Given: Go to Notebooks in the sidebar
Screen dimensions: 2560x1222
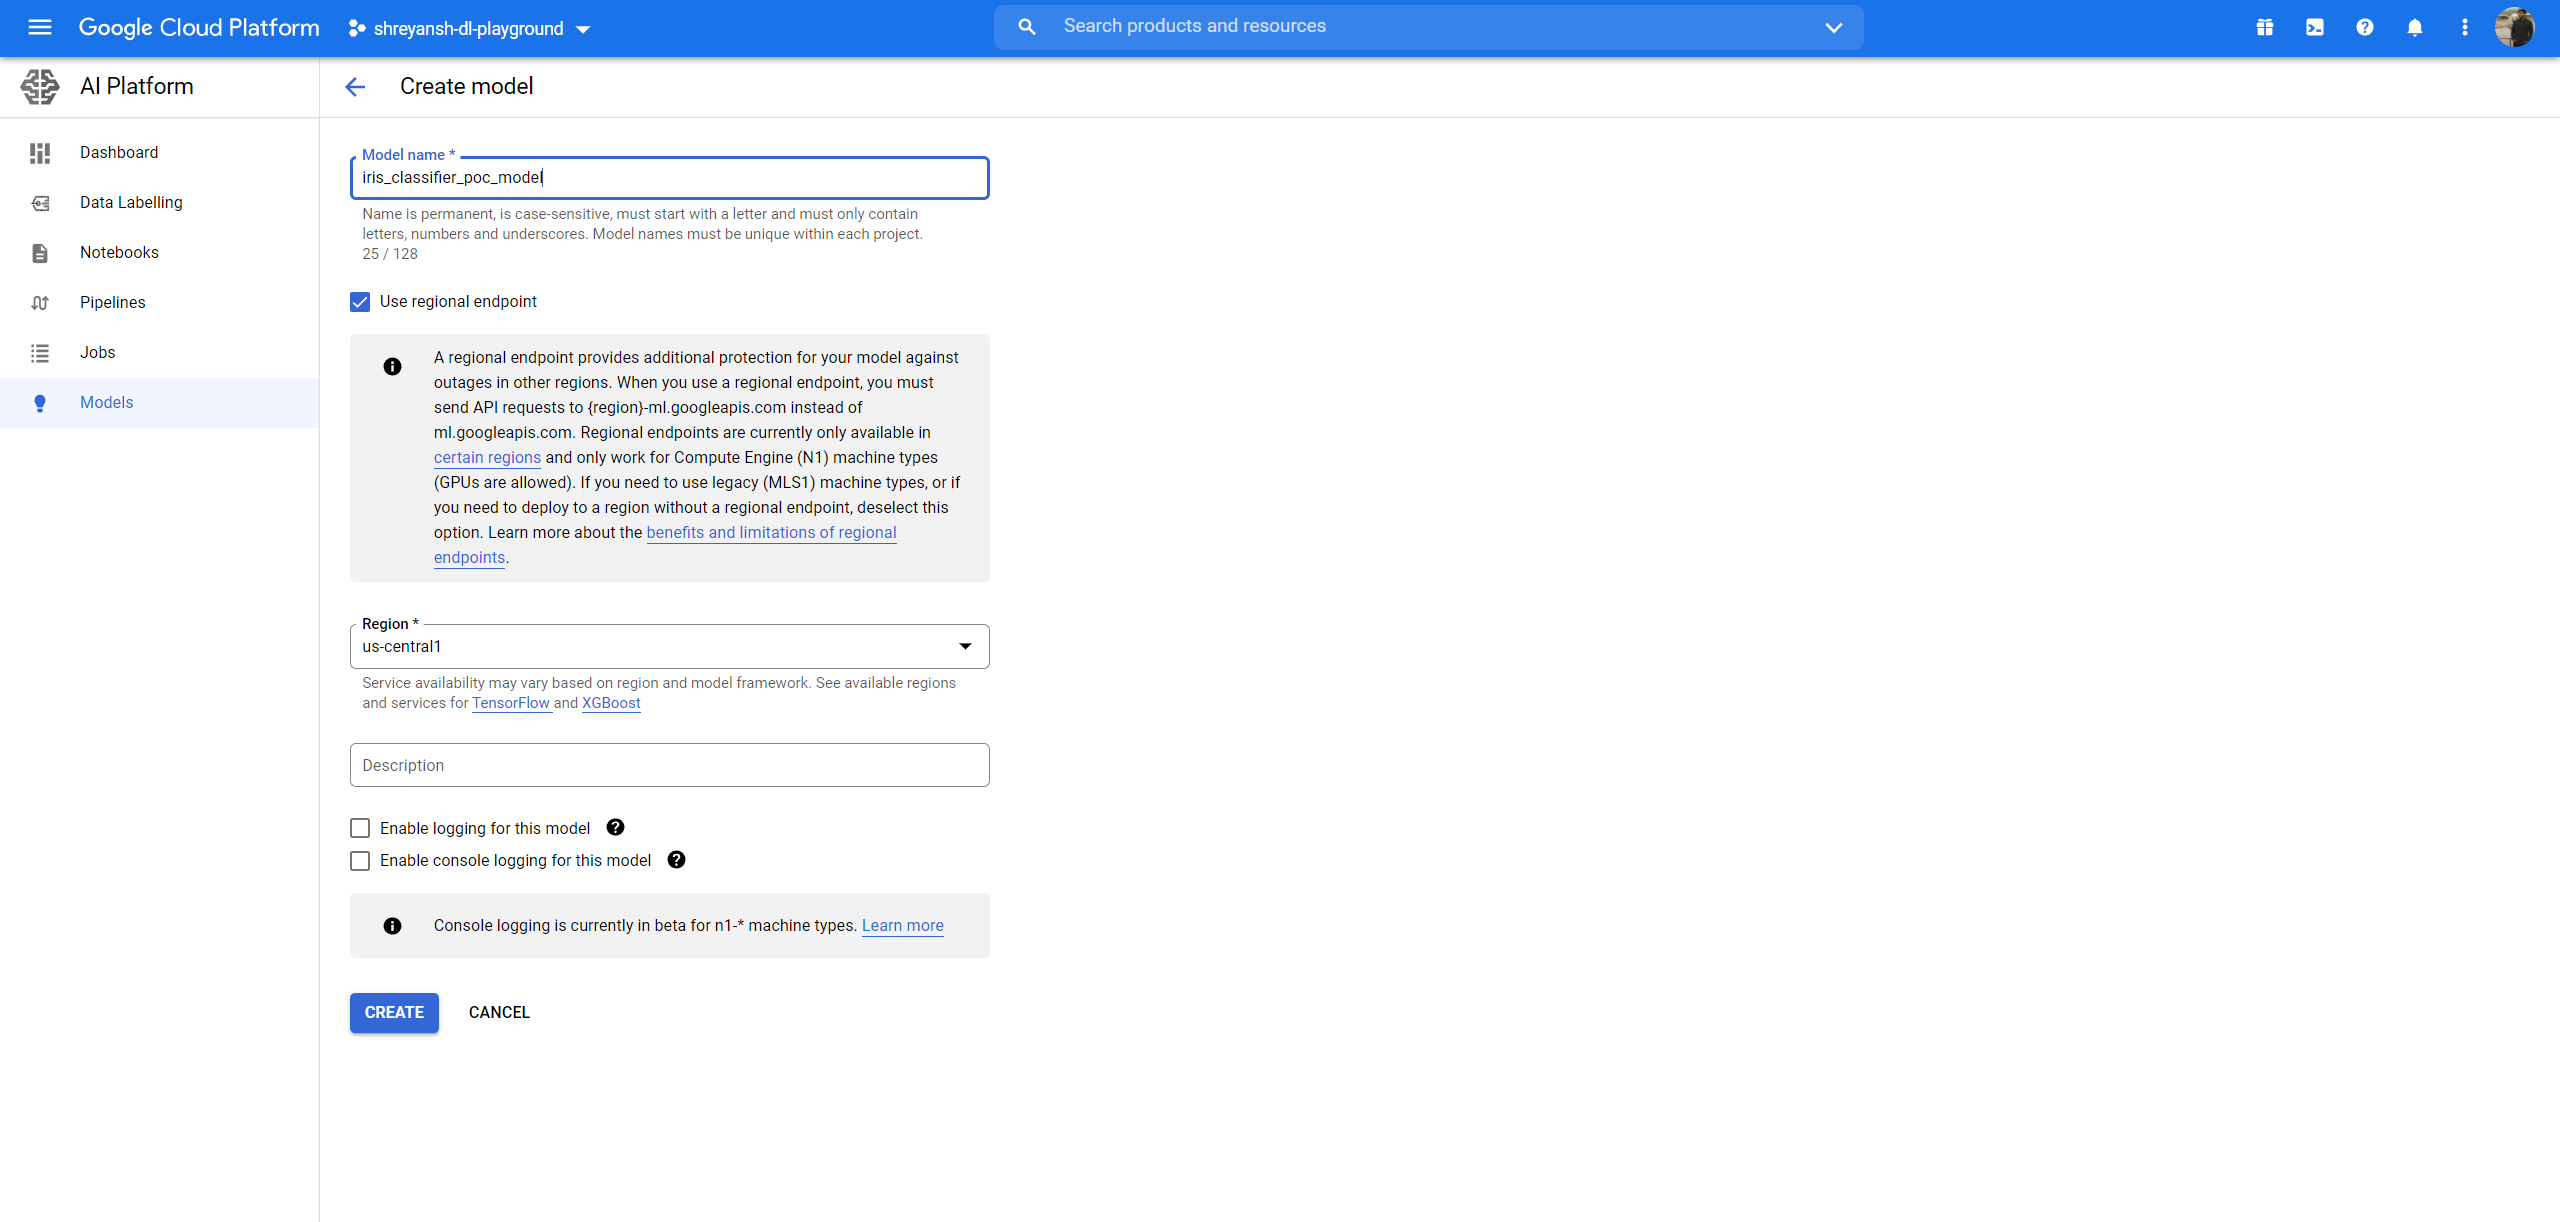Looking at the screenshot, I should 119,253.
